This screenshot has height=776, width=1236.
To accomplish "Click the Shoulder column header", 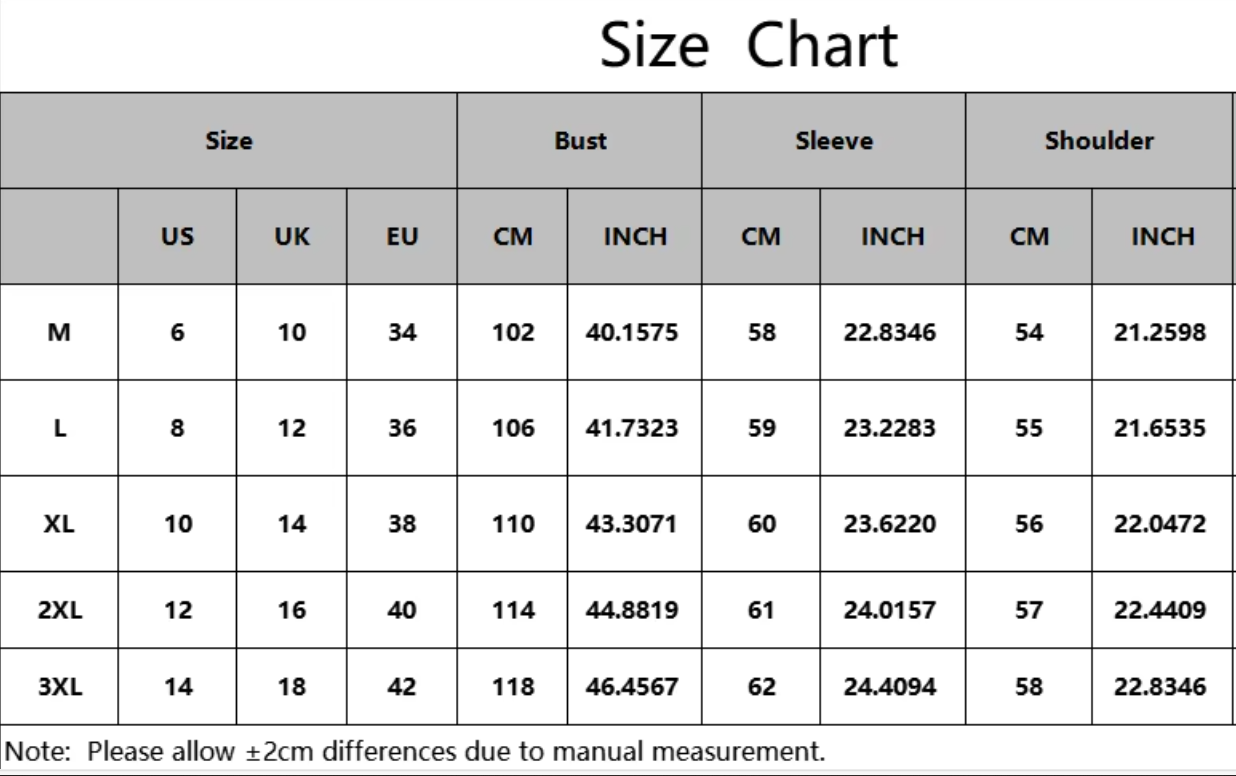I will coord(1099,141).
